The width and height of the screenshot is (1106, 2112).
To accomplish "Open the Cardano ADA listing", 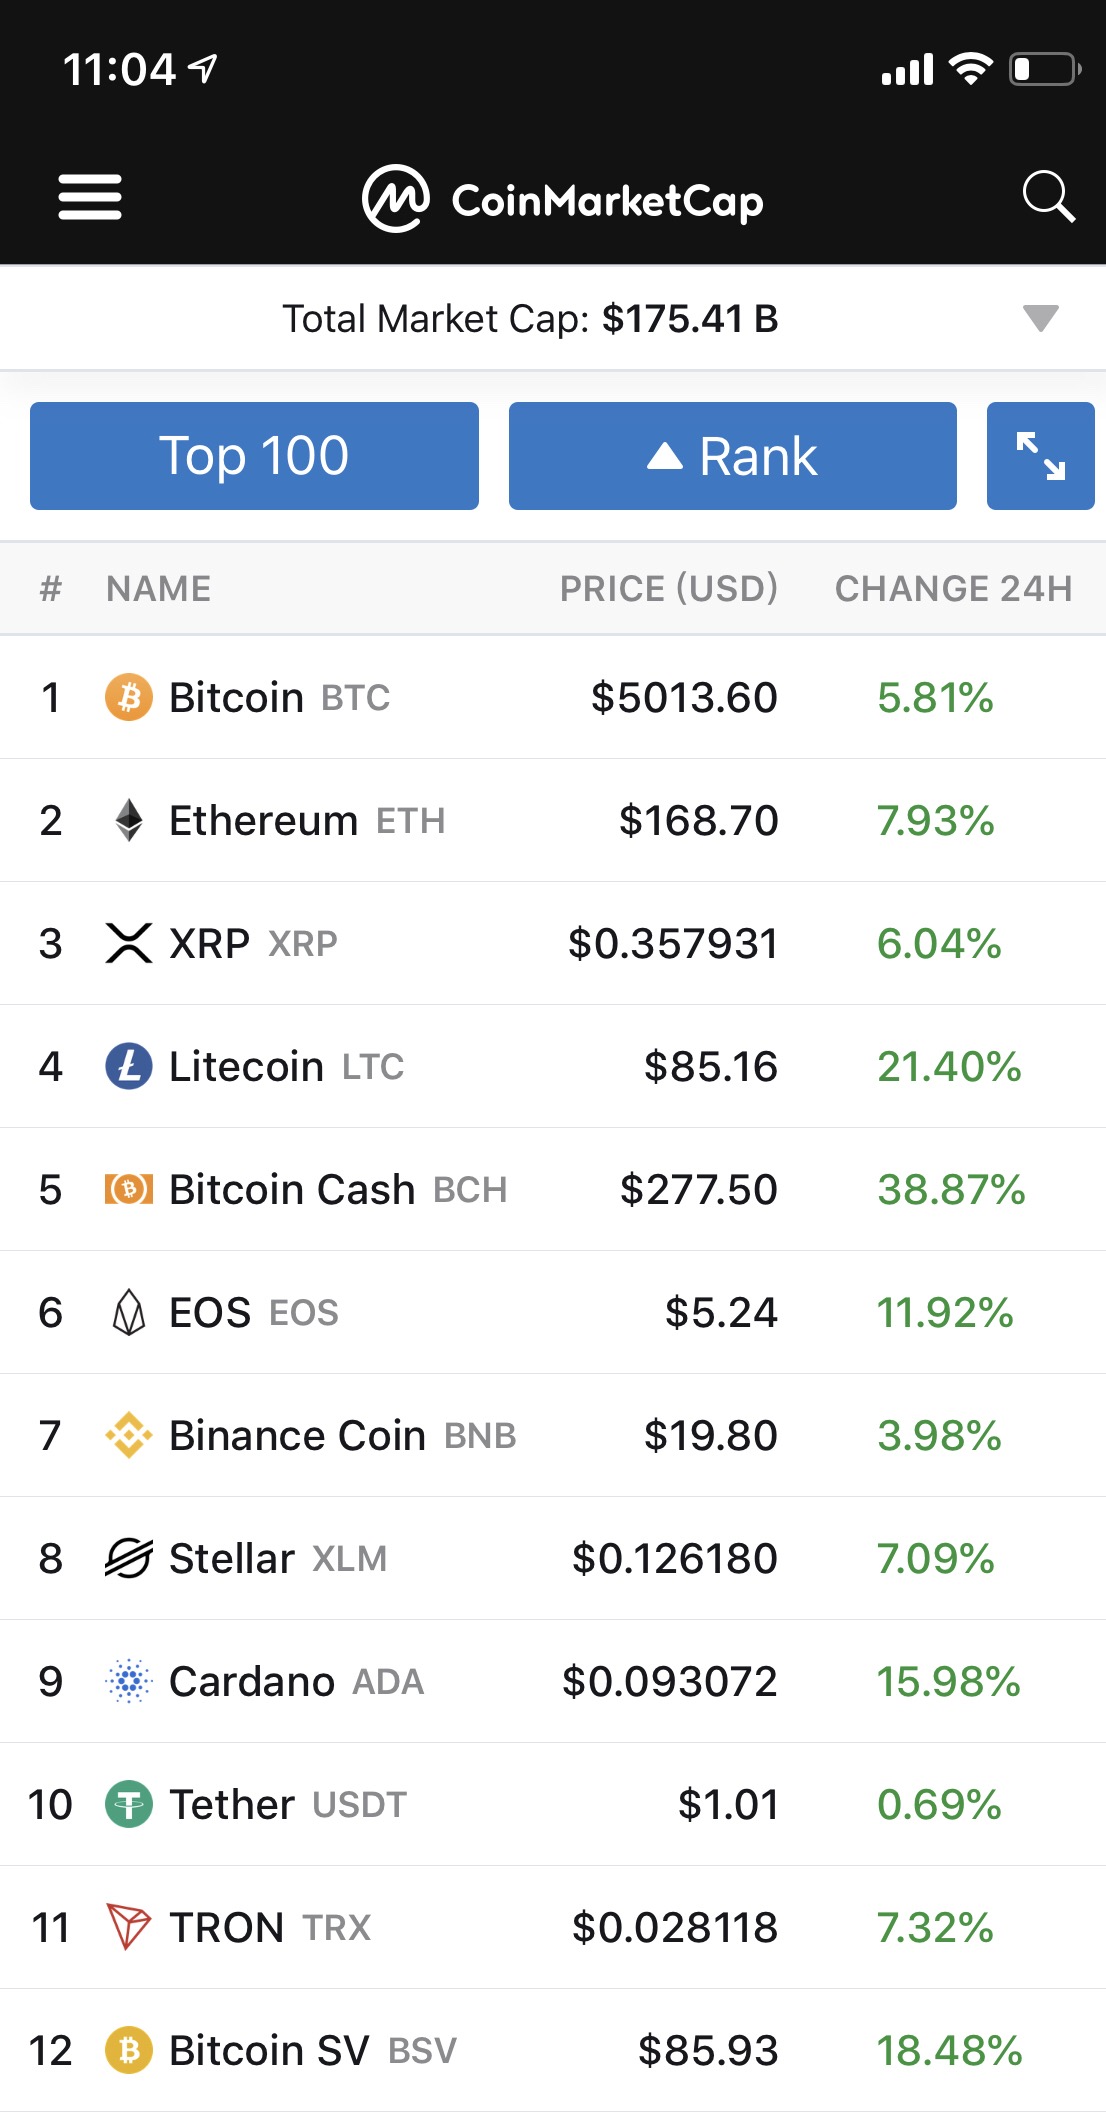I will tap(553, 1681).
